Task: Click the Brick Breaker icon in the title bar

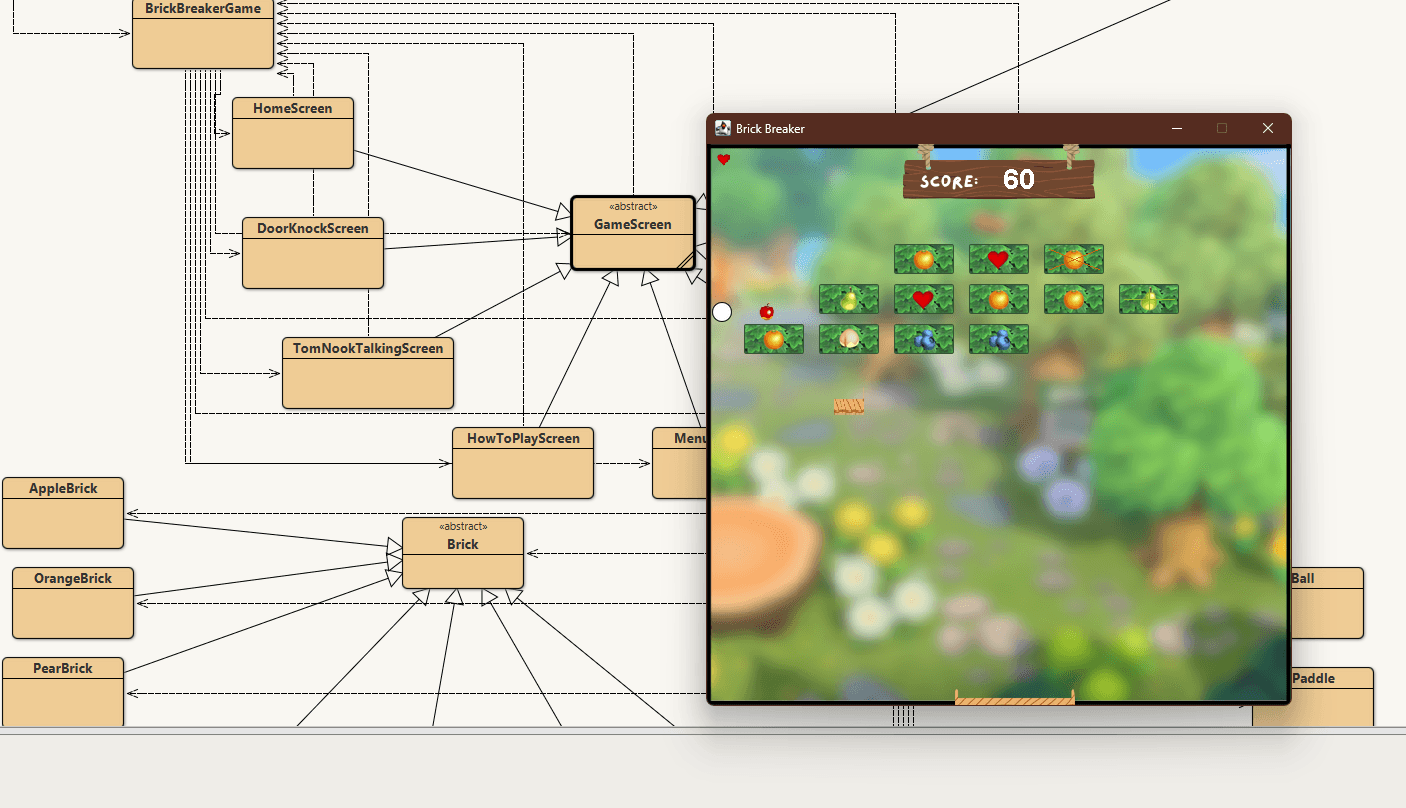Action: tap(722, 128)
